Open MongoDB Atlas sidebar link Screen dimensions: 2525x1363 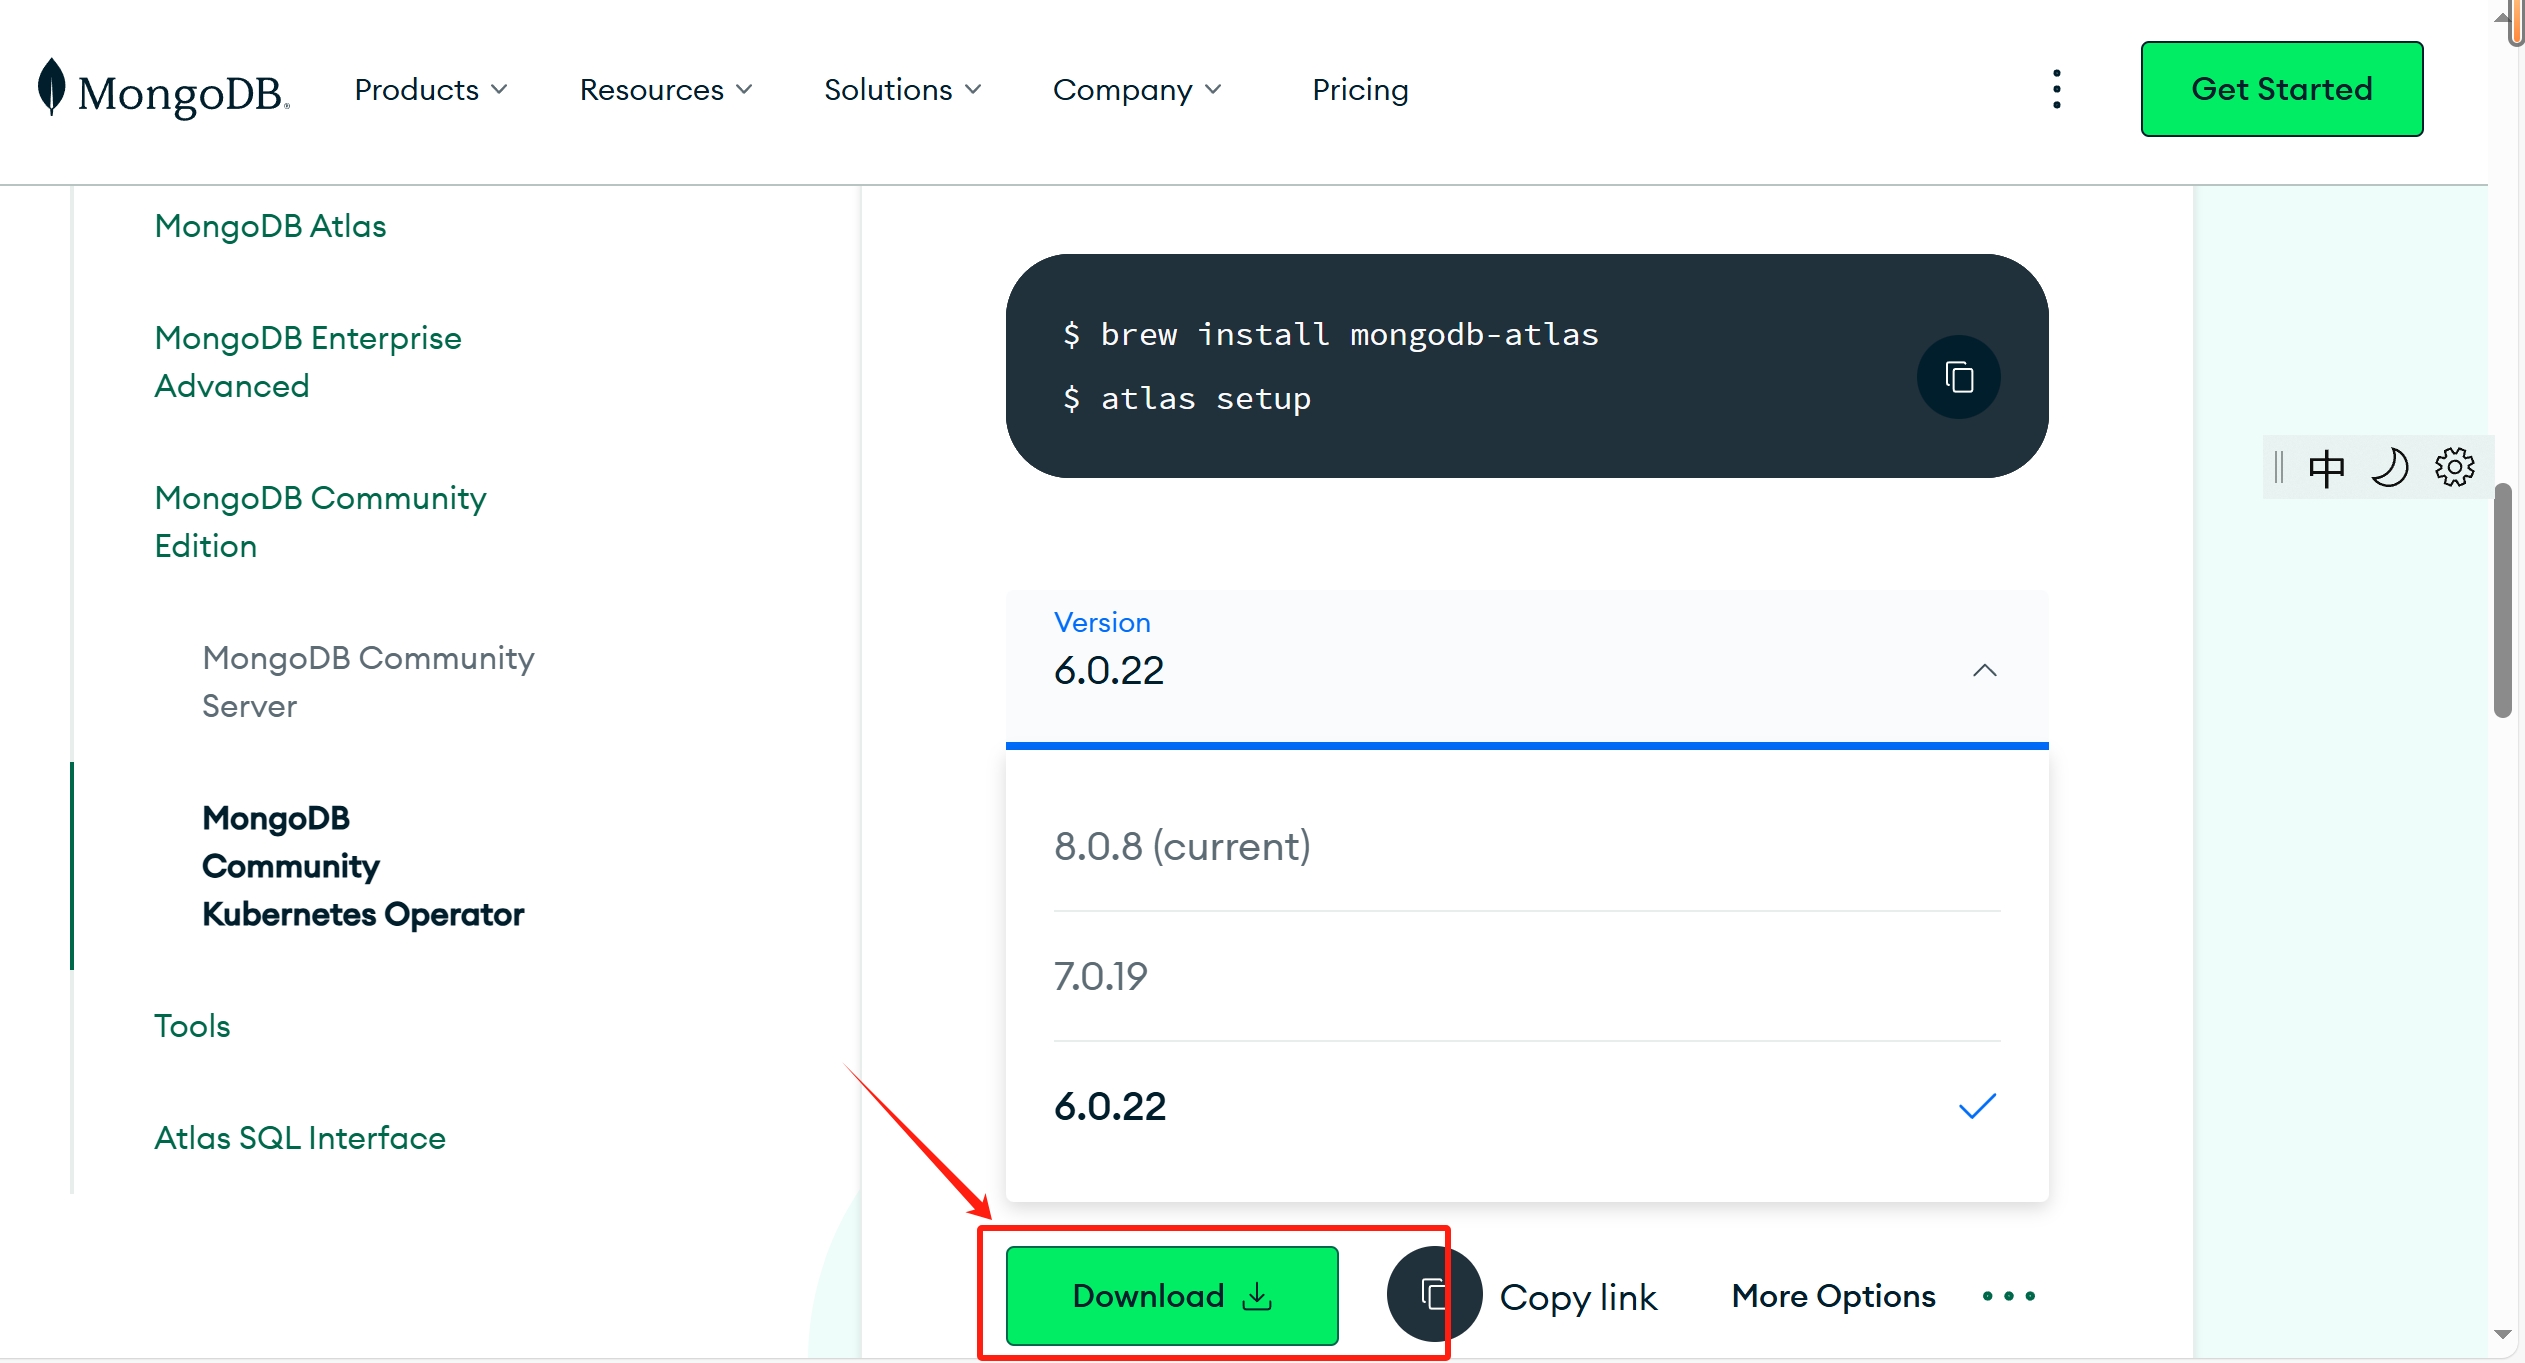pos(270,225)
